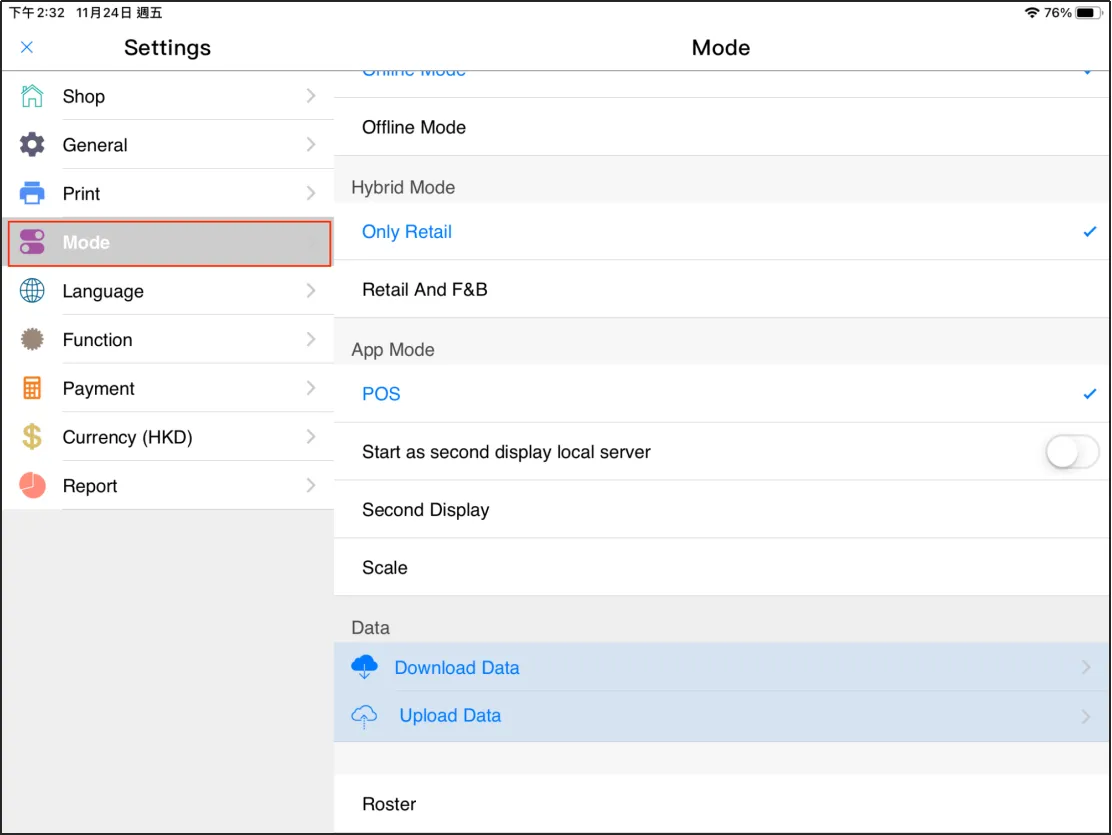Open General settings via the gear icon

click(31, 144)
